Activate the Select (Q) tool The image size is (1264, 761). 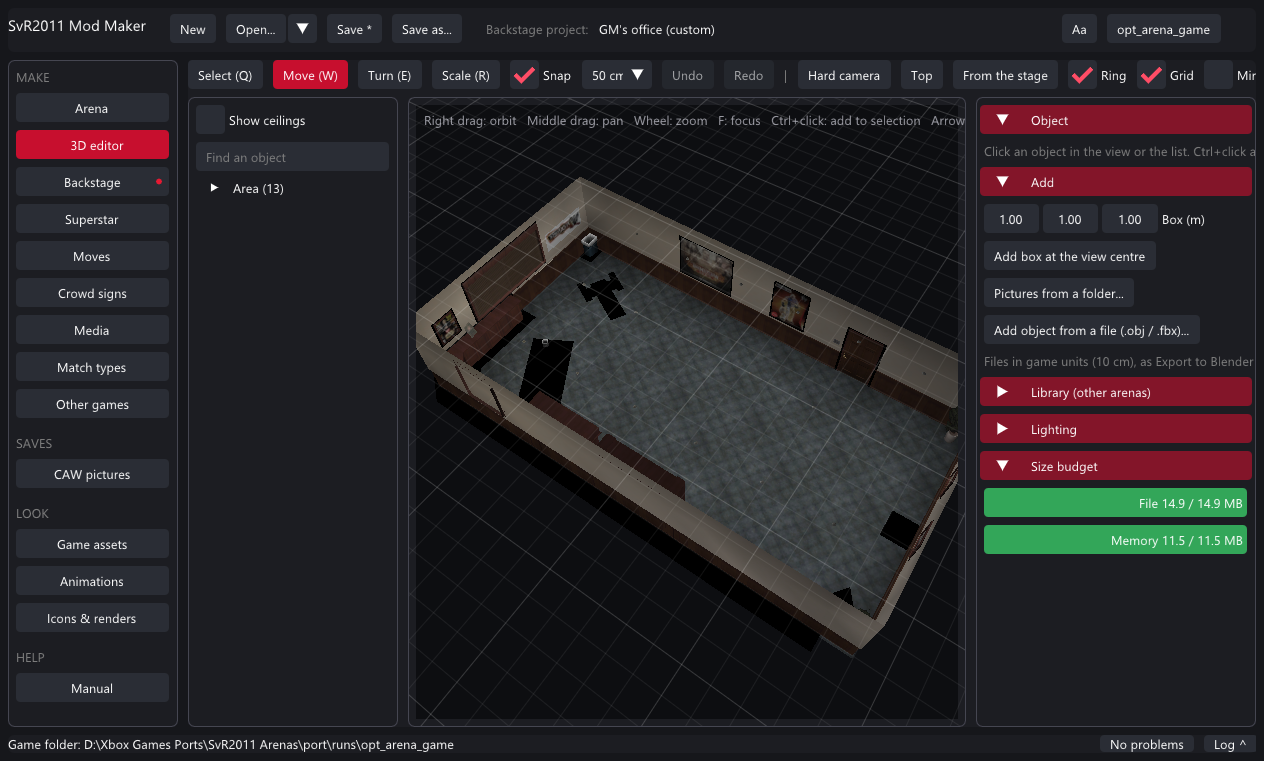(225, 75)
